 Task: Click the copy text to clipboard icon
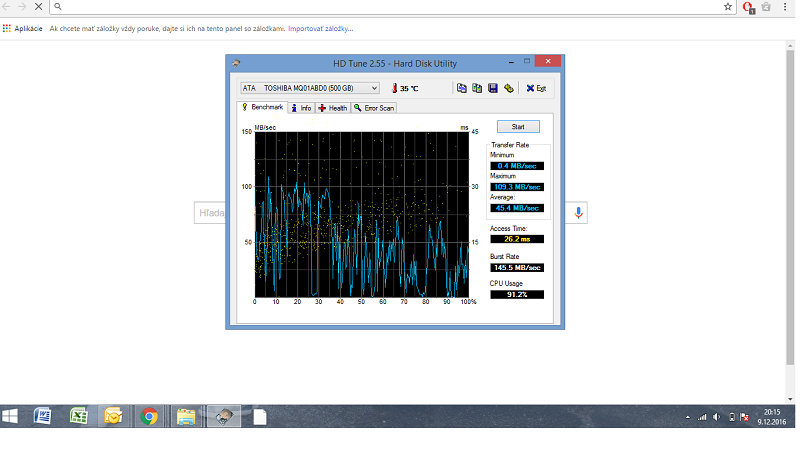pos(461,88)
